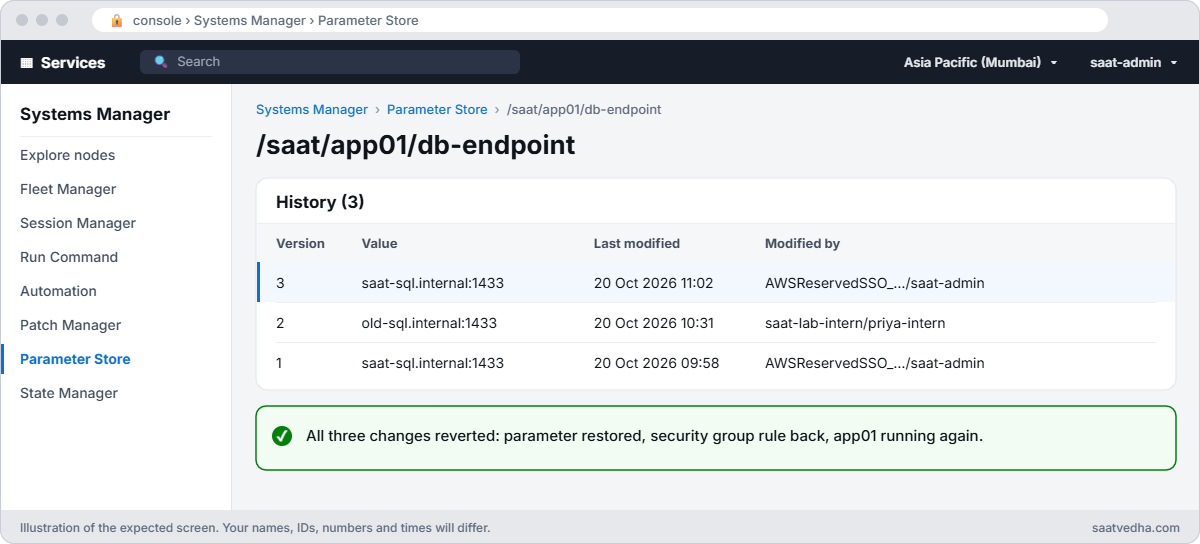The height and width of the screenshot is (544, 1200).
Task: Open the Asia Pacific (Mumbai) region dropdown
Action: (x=980, y=62)
